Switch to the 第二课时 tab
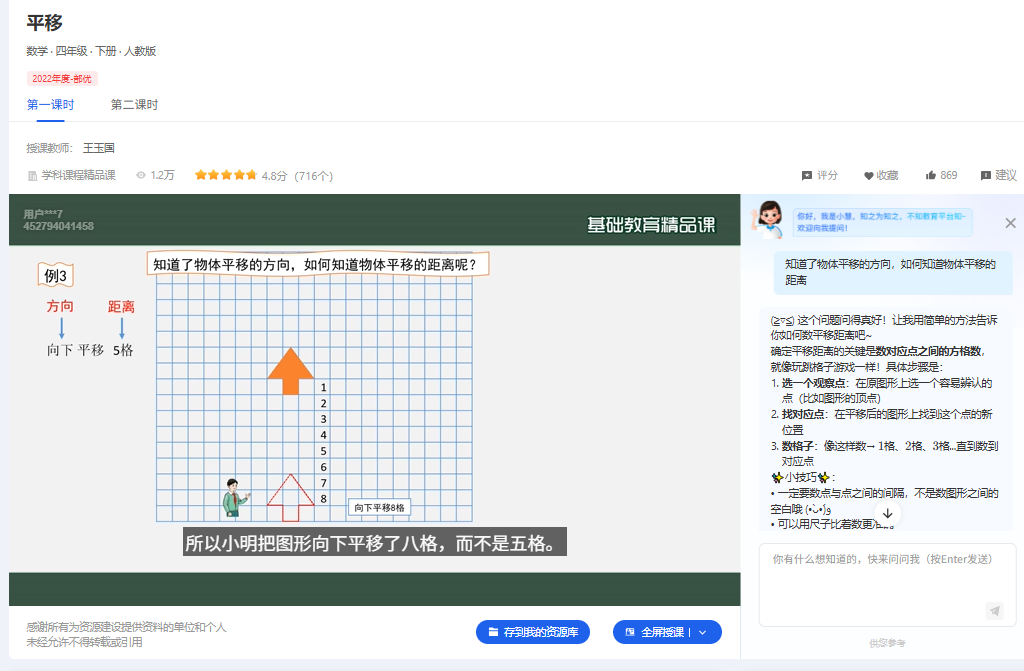This screenshot has width=1024, height=671. [133, 104]
